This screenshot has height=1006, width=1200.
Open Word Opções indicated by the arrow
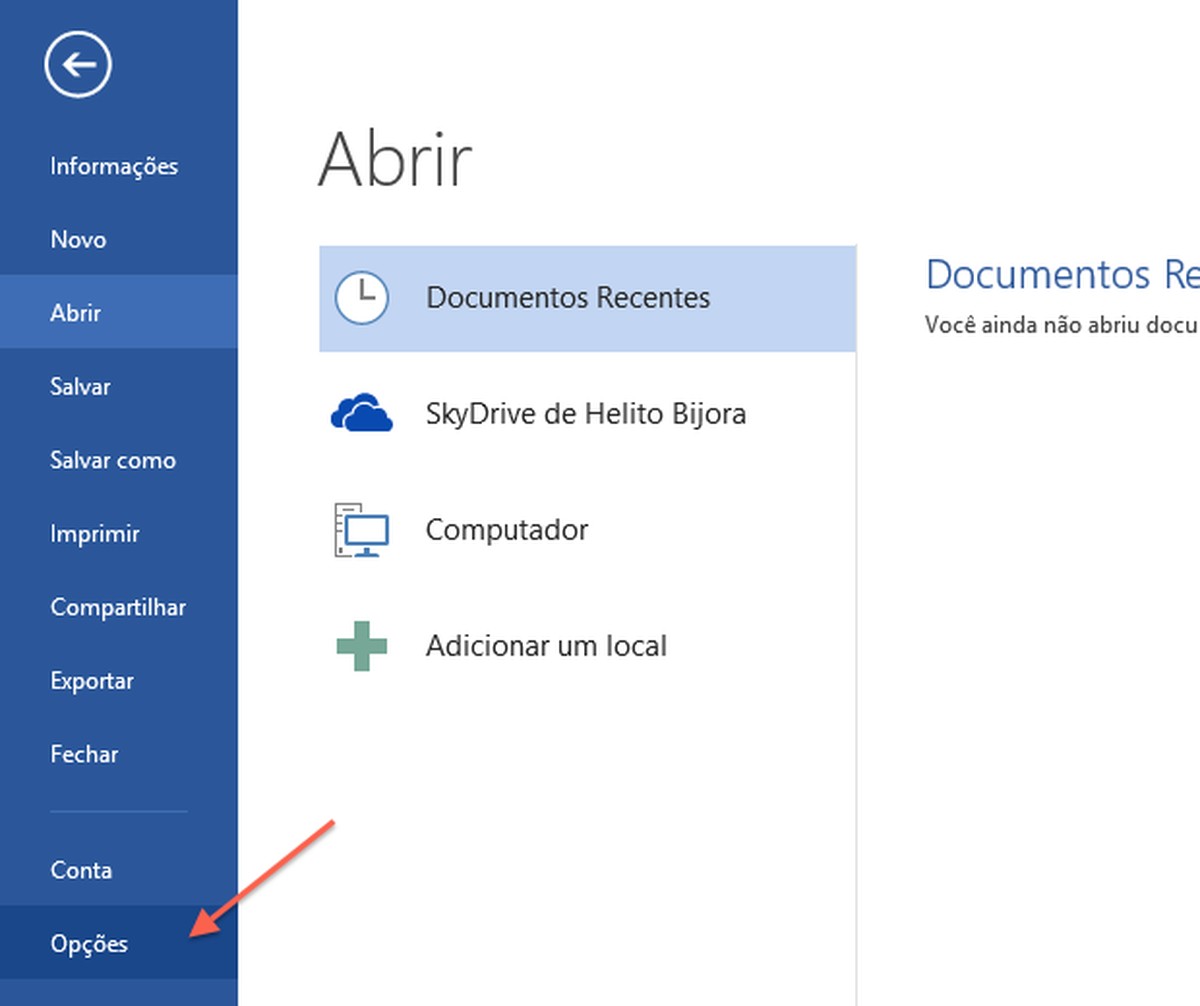click(89, 942)
